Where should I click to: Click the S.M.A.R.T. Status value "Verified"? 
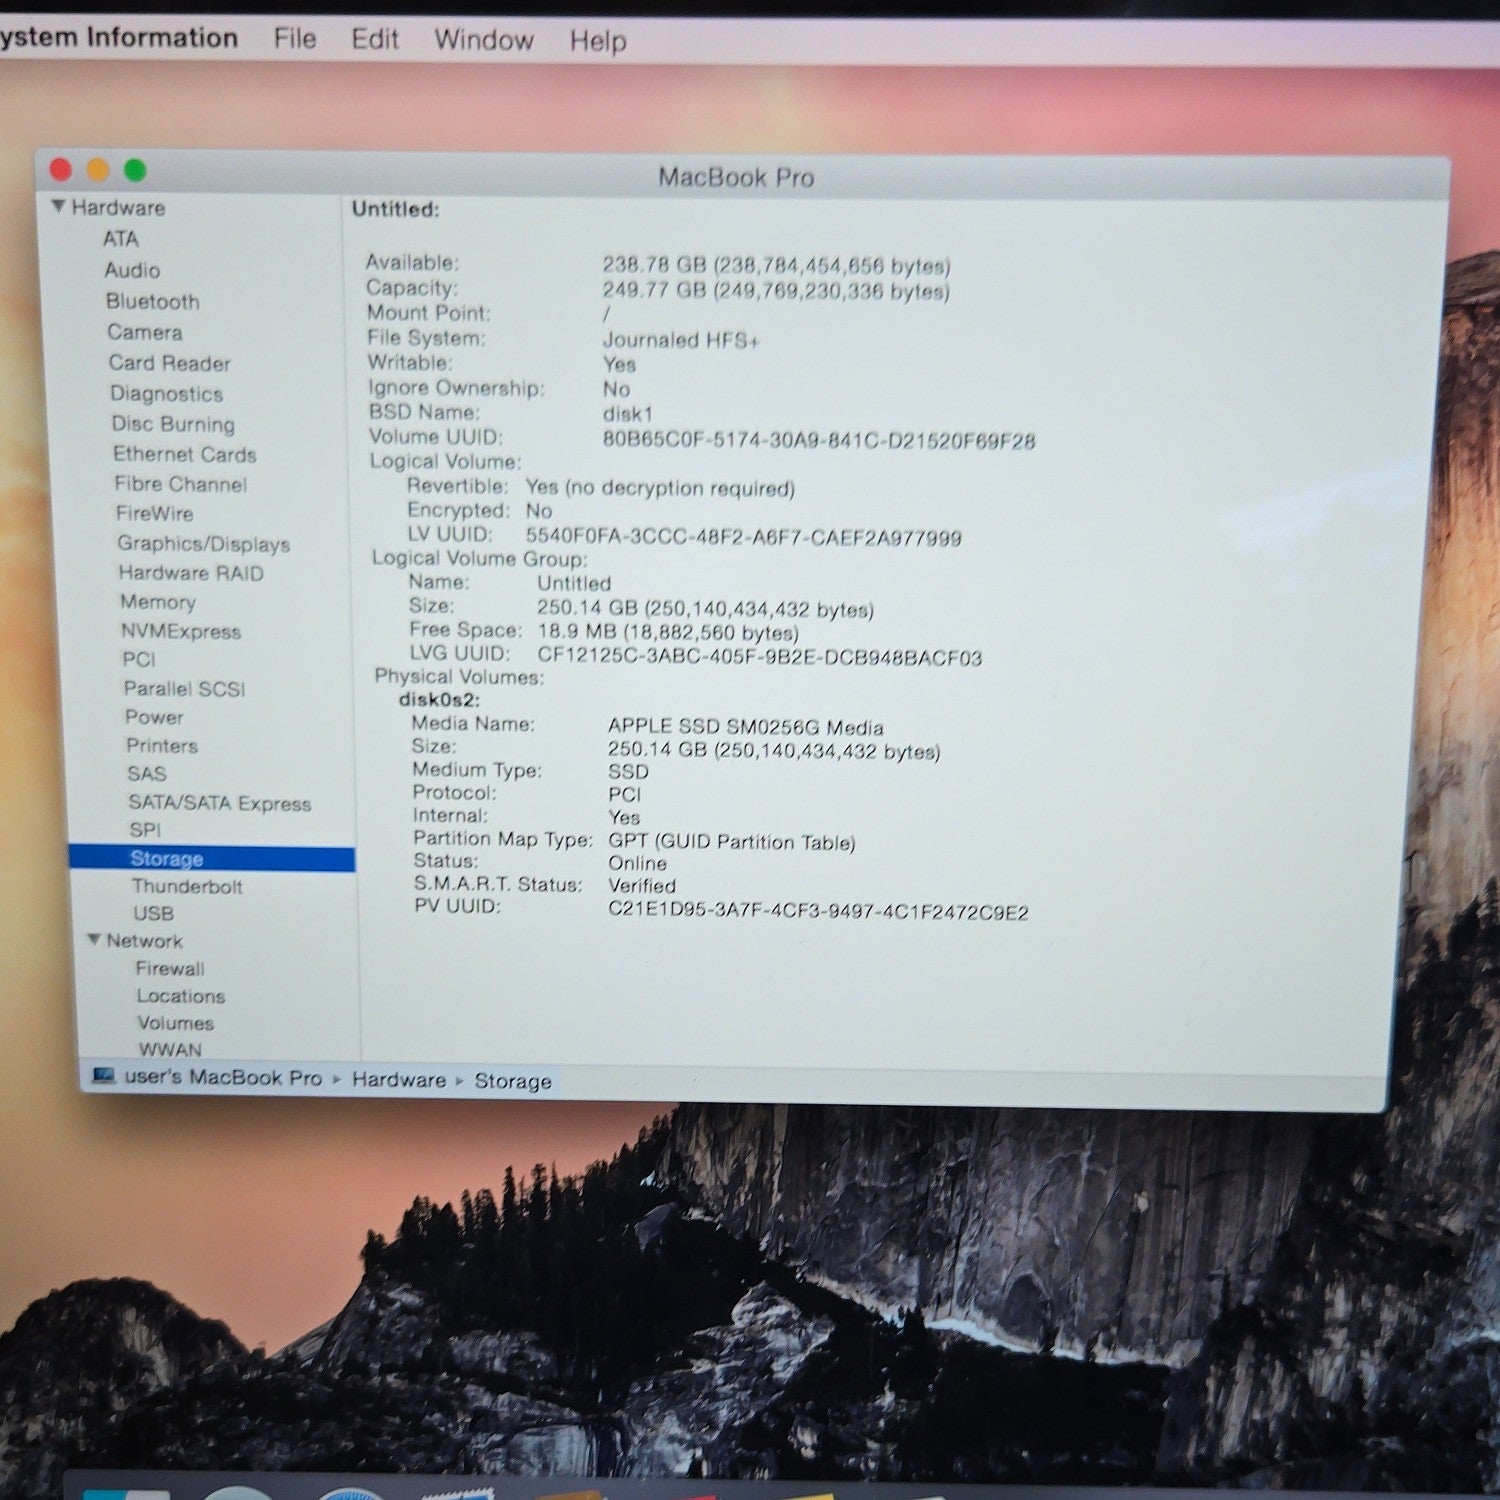[642, 886]
